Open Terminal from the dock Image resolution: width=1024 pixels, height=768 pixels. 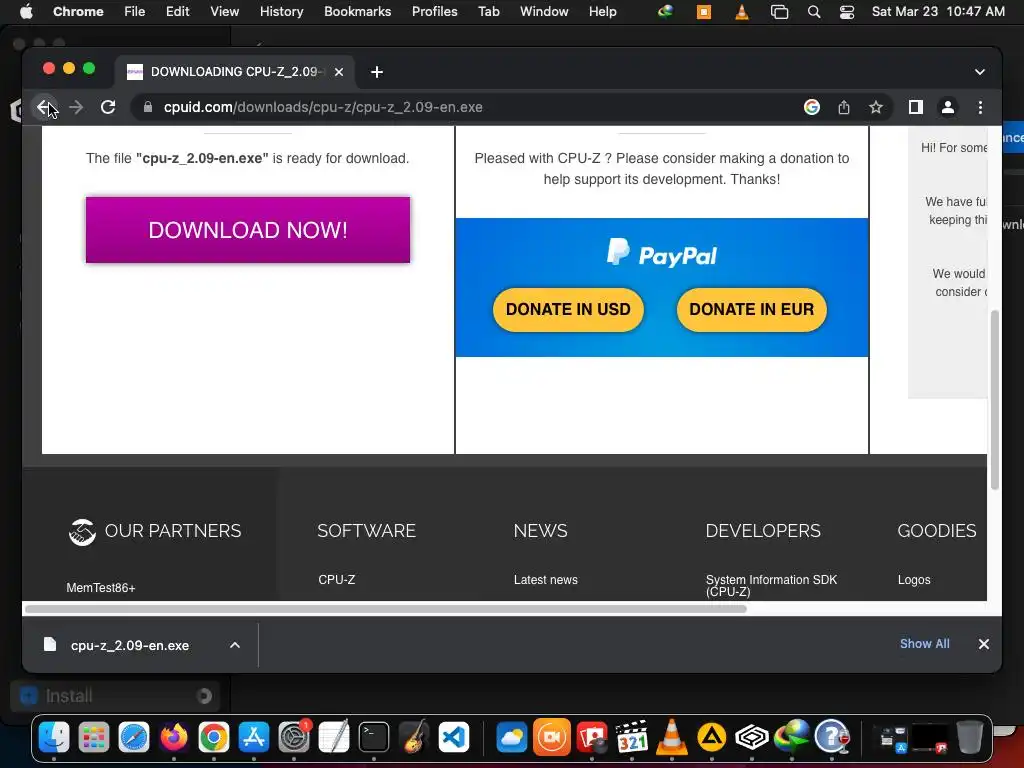click(374, 738)
